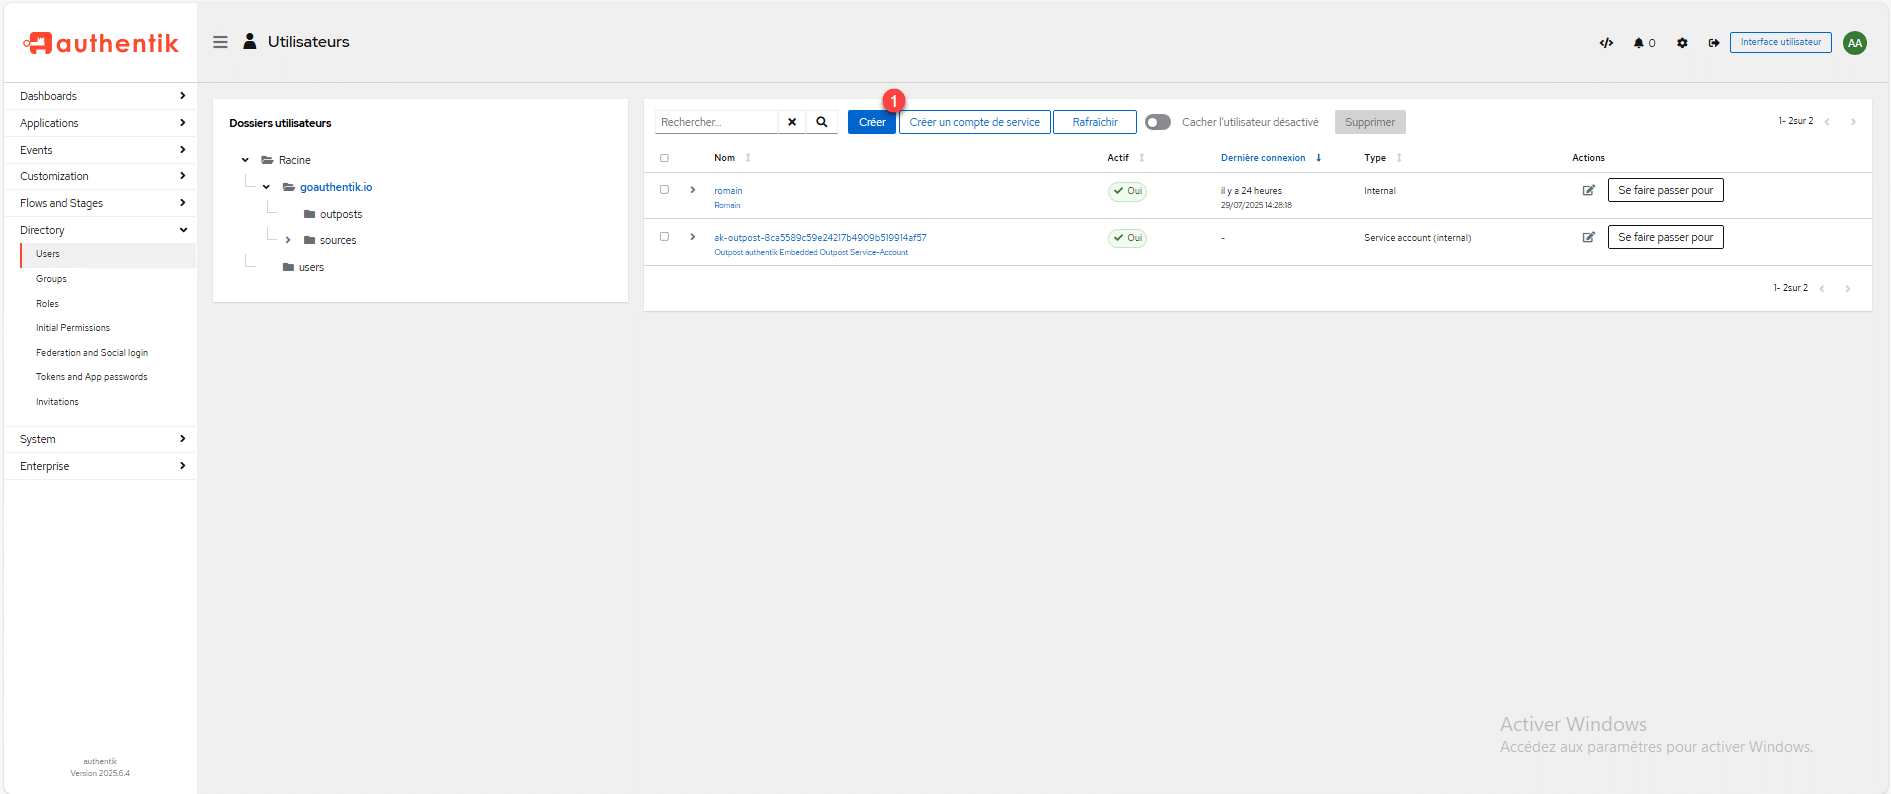Image resolution: width=1891 pixels, height=794 pixels.
Task: Open settings gear icon in header
Action: tap(1682, 43)
